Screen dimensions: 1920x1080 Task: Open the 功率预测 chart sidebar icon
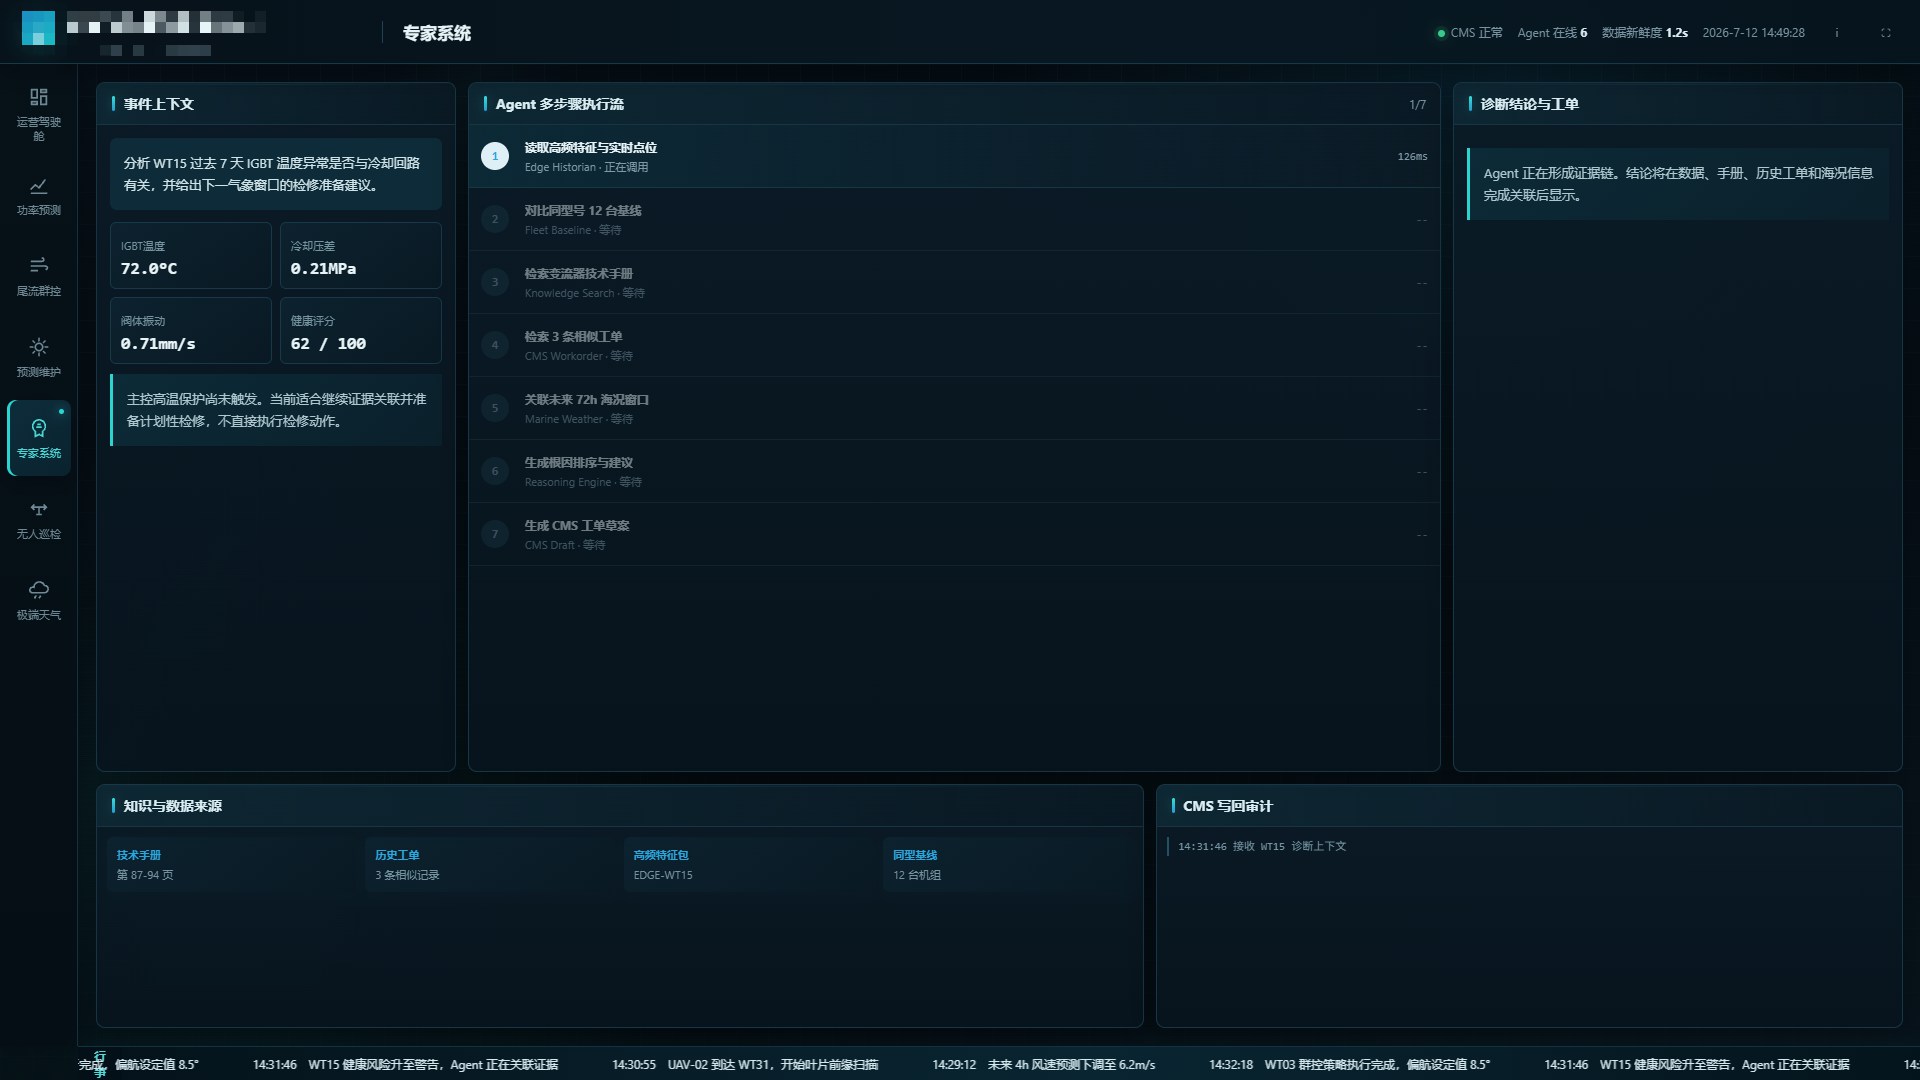(x=38, y=186)
